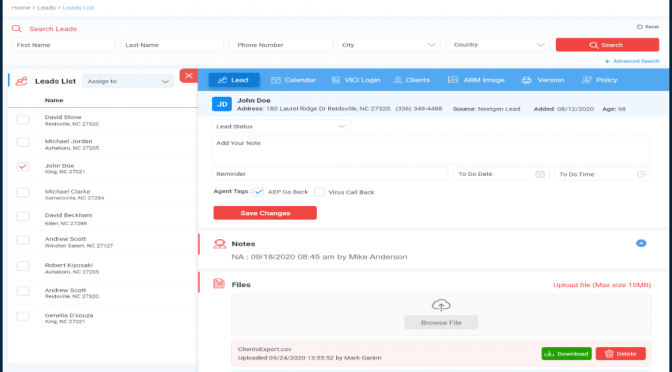Select Michael Jordan checkbox
672x372 pixels.
pos(23,142)
